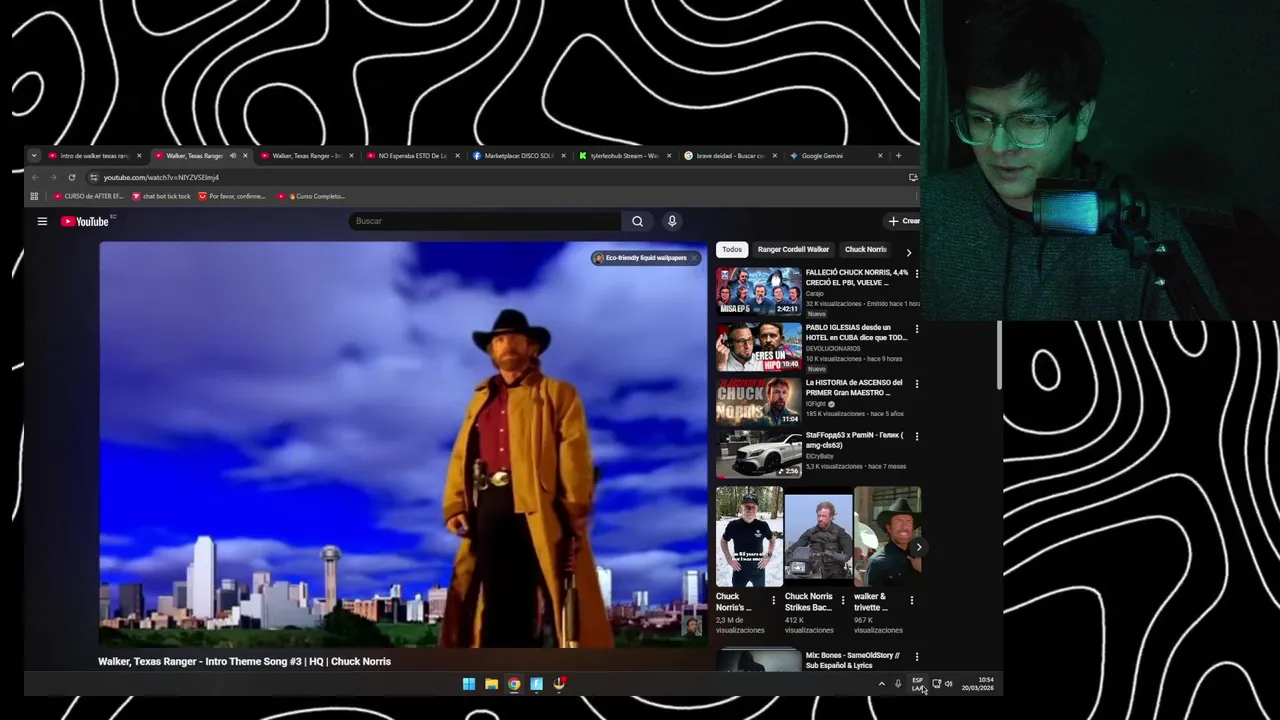Click the 'Walker, Texas Ranger - Intro Theme Song #3' title
The height and width of the screenshot is (720, 1280).
pos(244,661)
